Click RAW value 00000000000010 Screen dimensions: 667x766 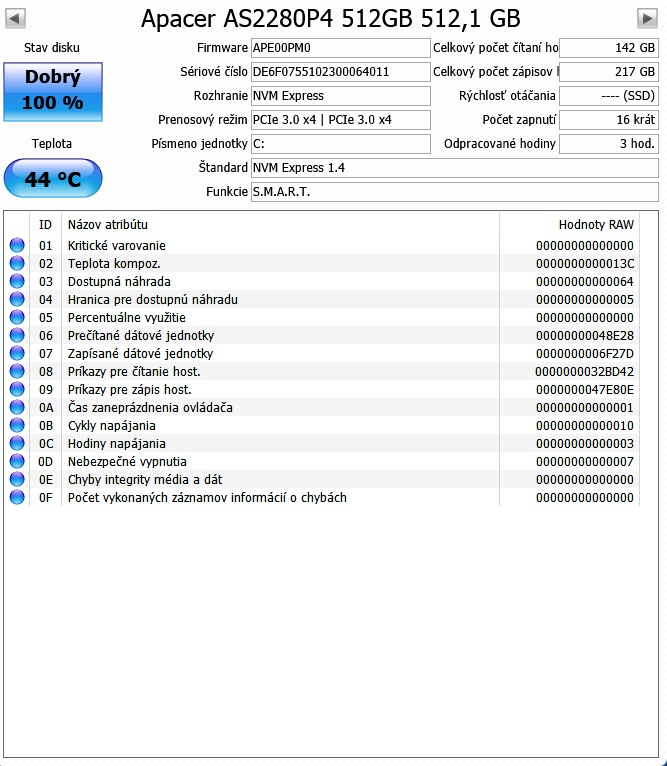click(585, 426)
